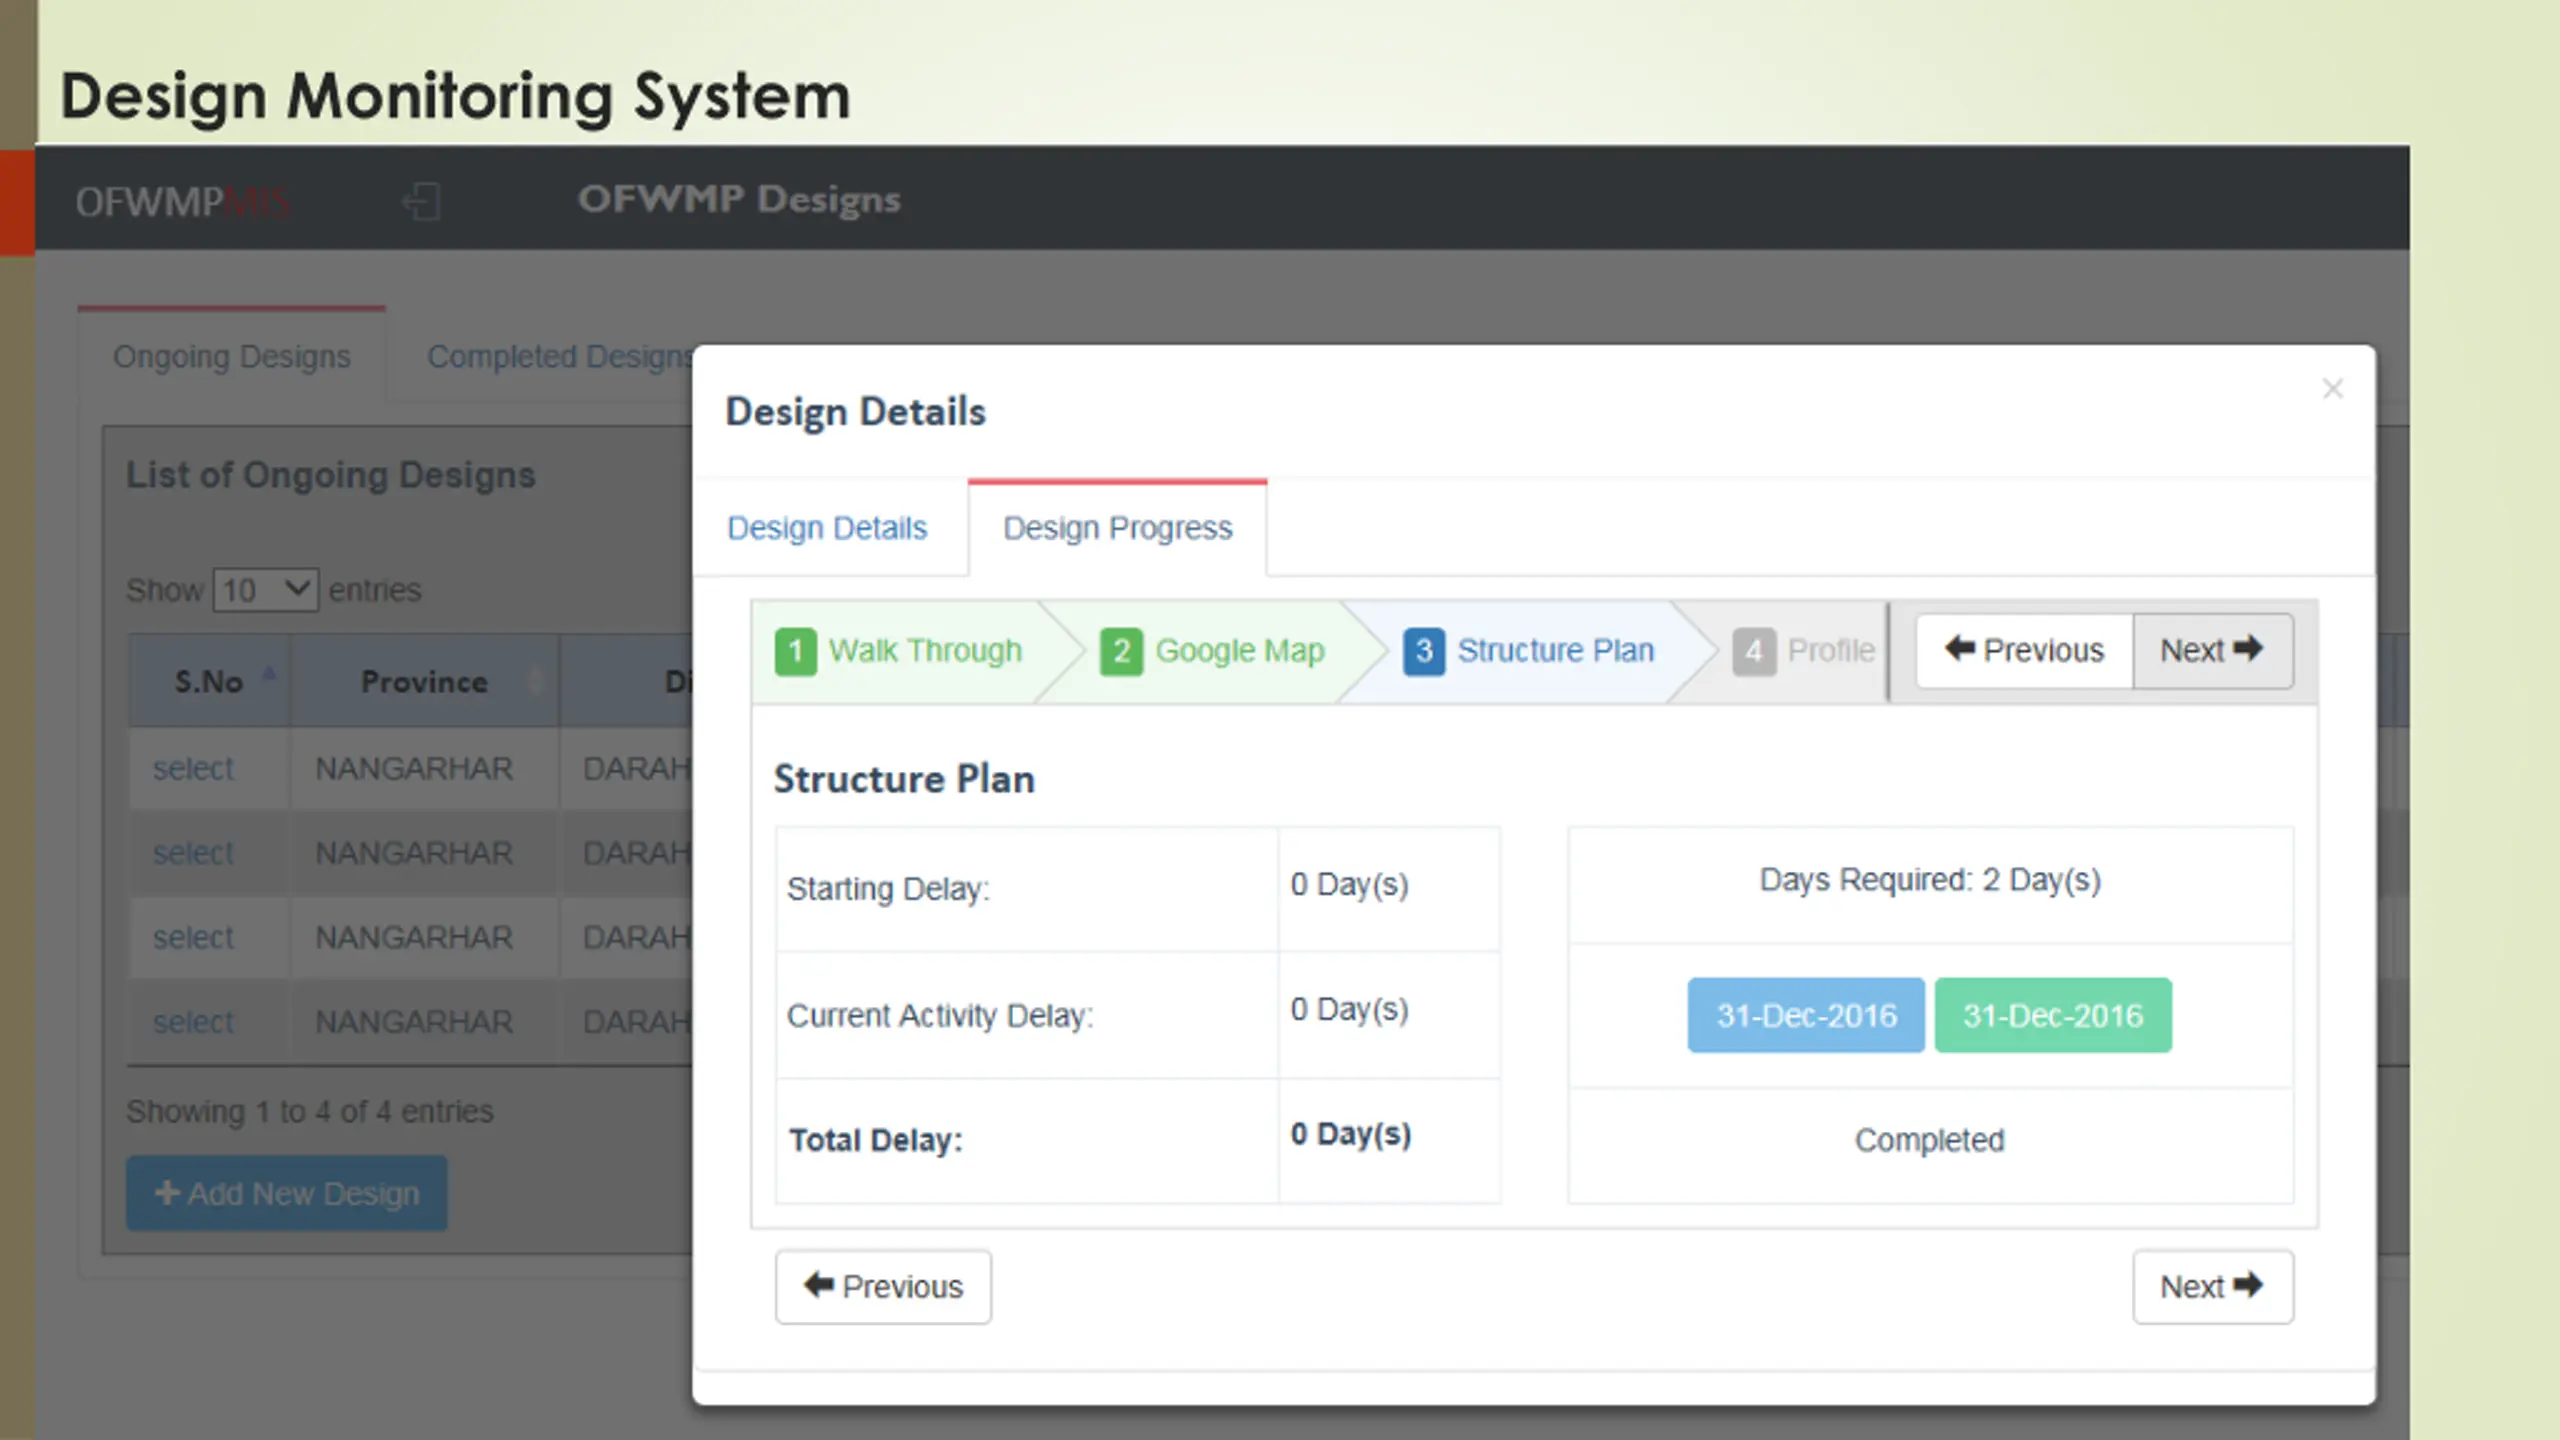2560x1440 pixels.
Task: Click select link in the second NANGARHAR row
Action: [193, 853]
